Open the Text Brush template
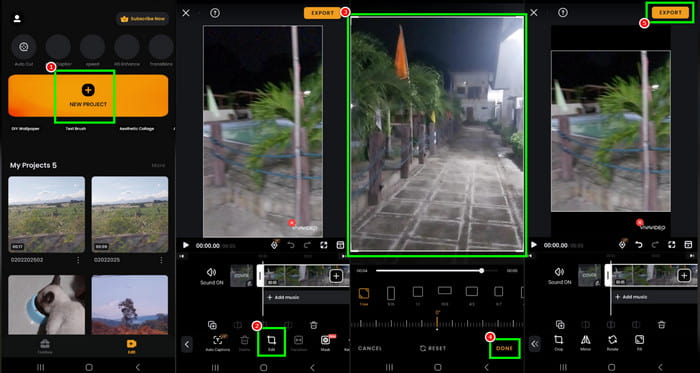The image size is (700, 373). (x=76, y=128)
